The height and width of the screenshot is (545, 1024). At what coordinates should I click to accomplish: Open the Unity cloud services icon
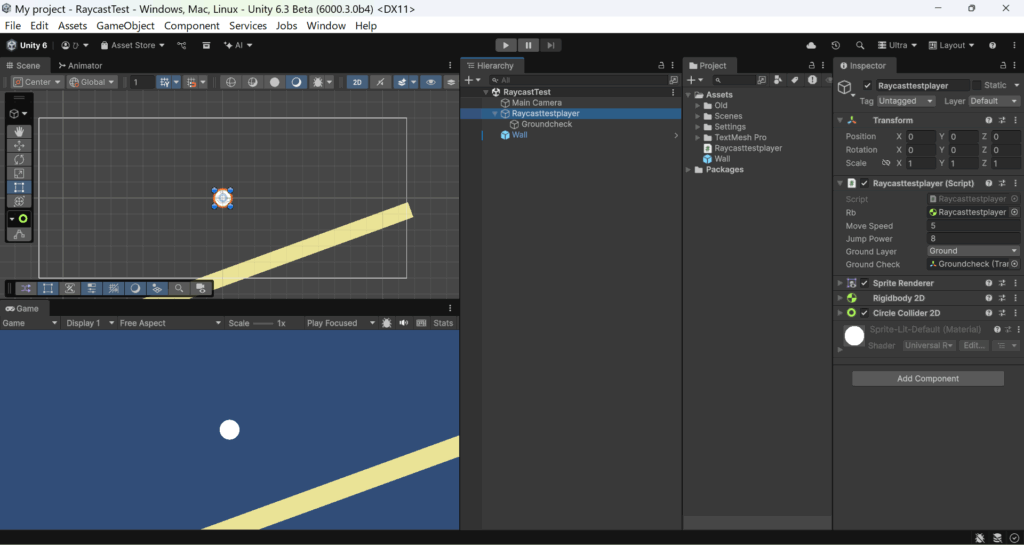tap(811, 45)
